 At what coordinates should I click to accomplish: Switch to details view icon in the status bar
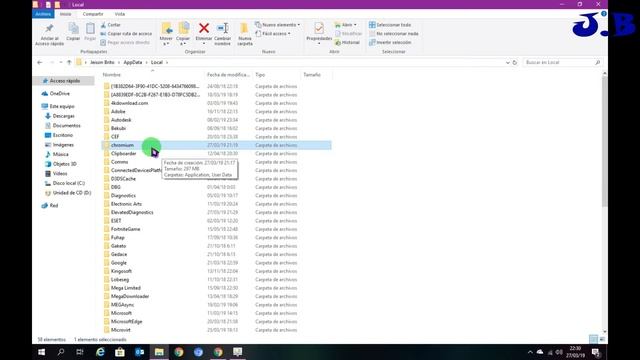tap(593, 339)
